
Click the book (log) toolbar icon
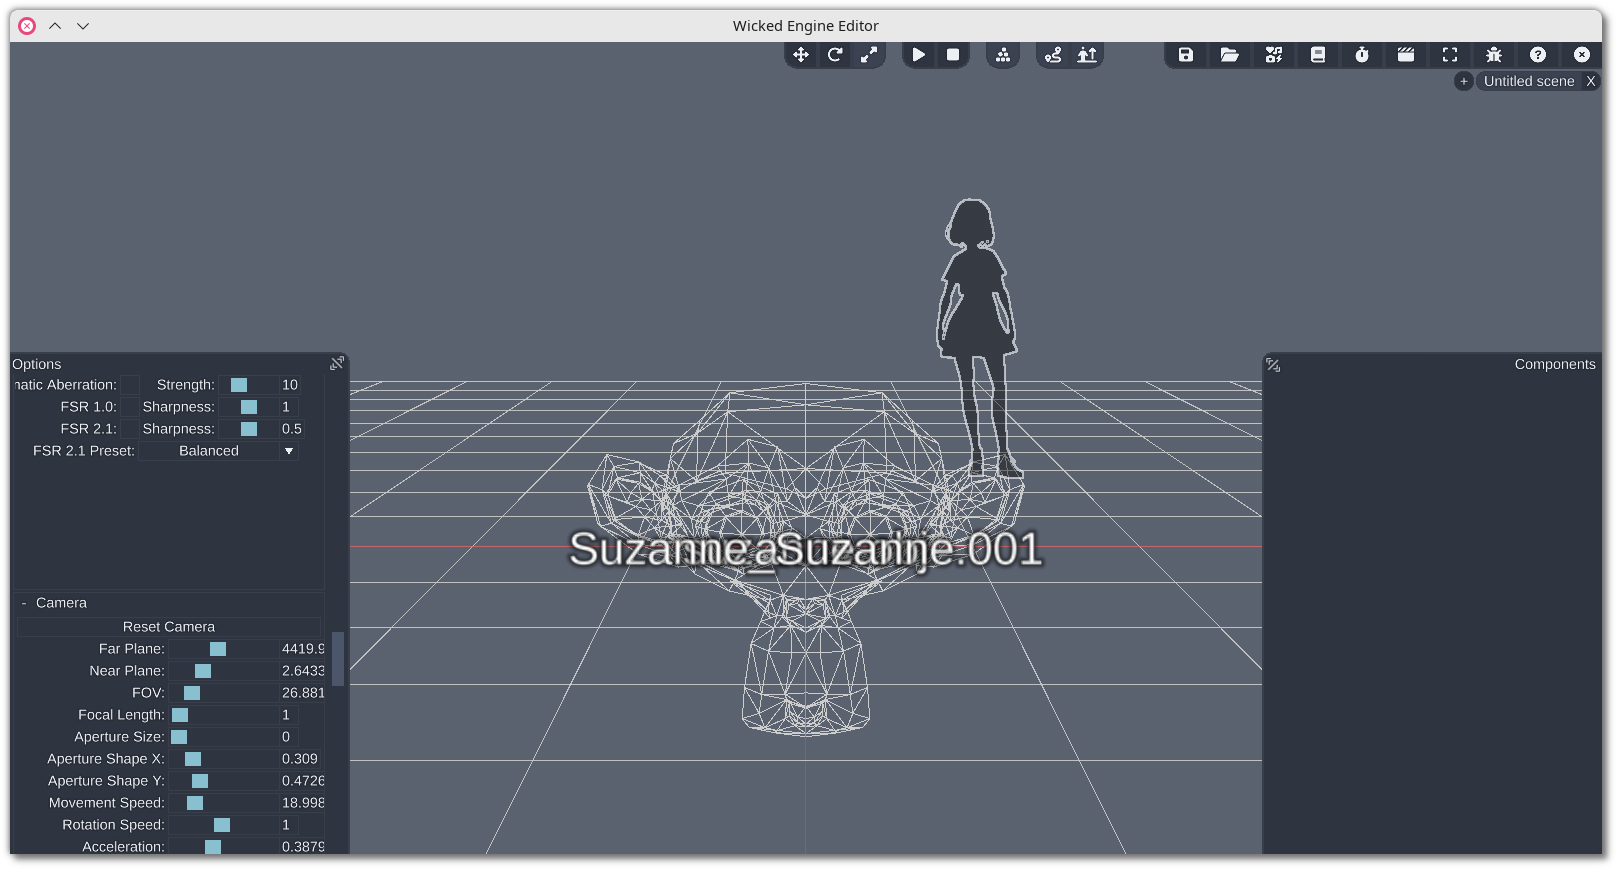pyautogui.click(x=1318, y=55)
